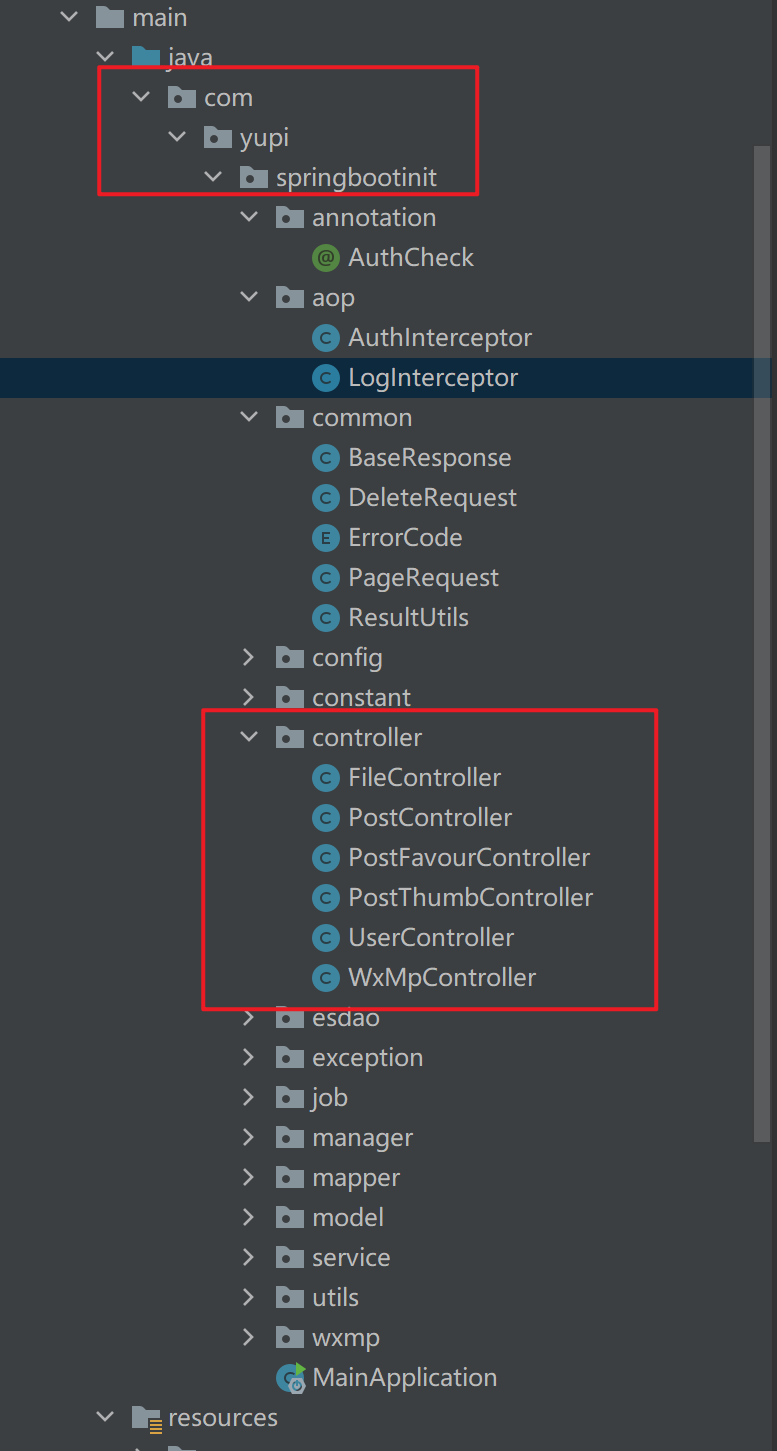Expand the model package
777x1451 pixels.
click(x=249, y=1218)
